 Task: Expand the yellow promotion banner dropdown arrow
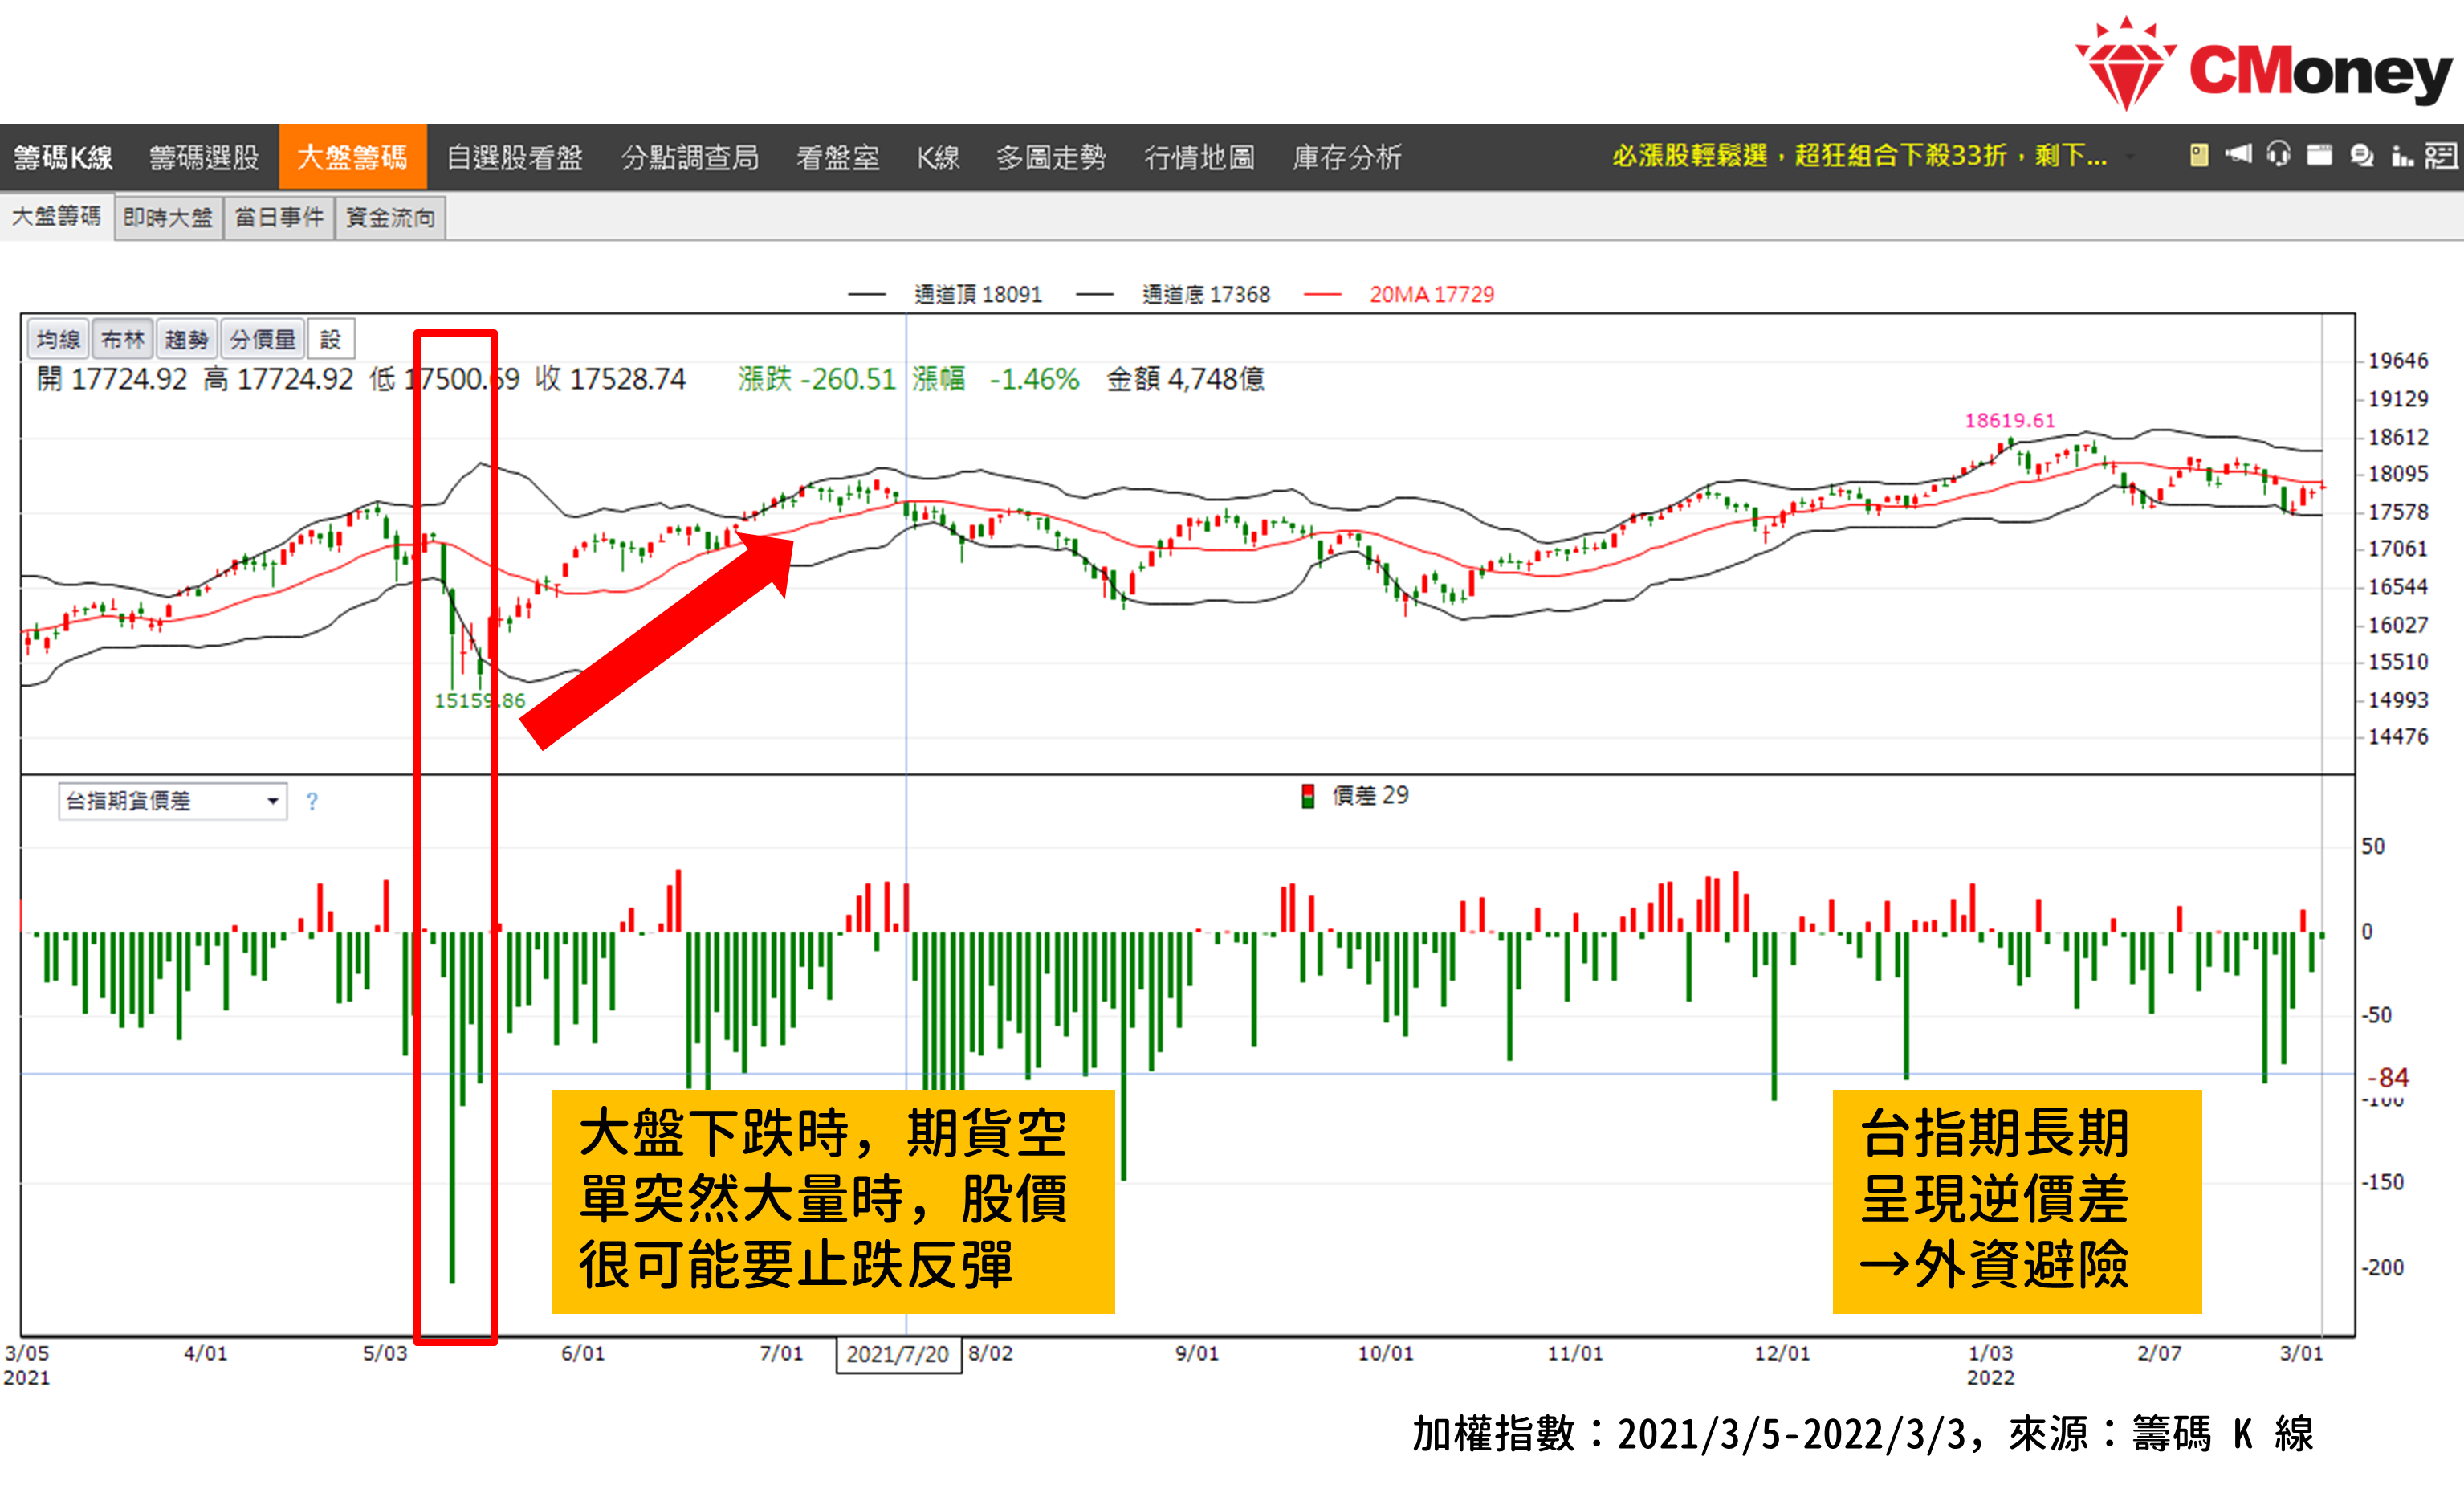pyautogui.click(x=2130, y=156)
